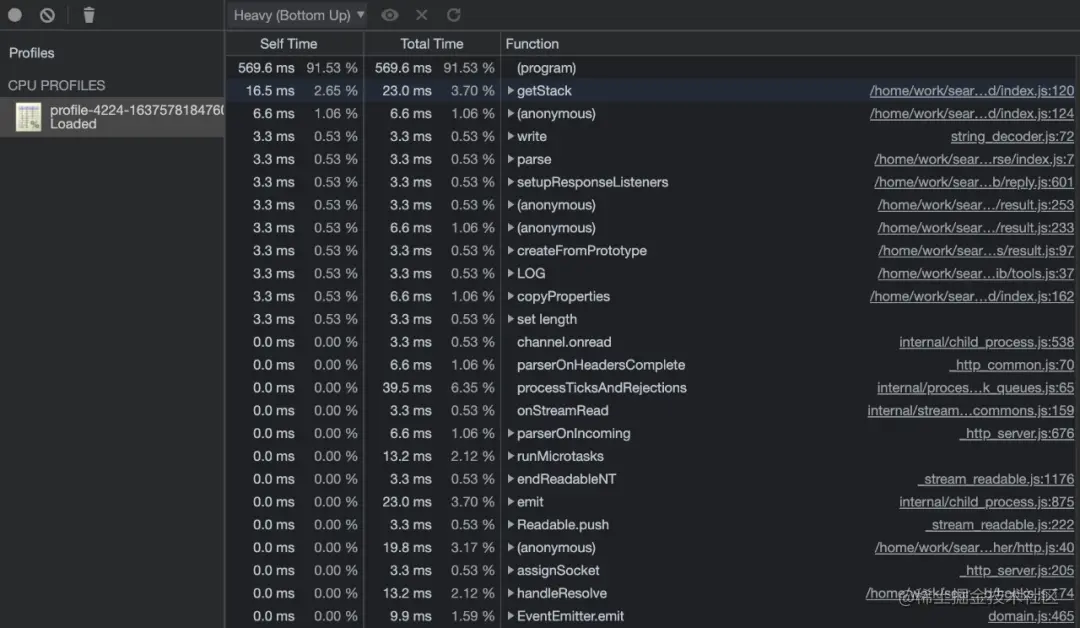
Task: Sort by the Self Time column header
Action: [289, 43]
